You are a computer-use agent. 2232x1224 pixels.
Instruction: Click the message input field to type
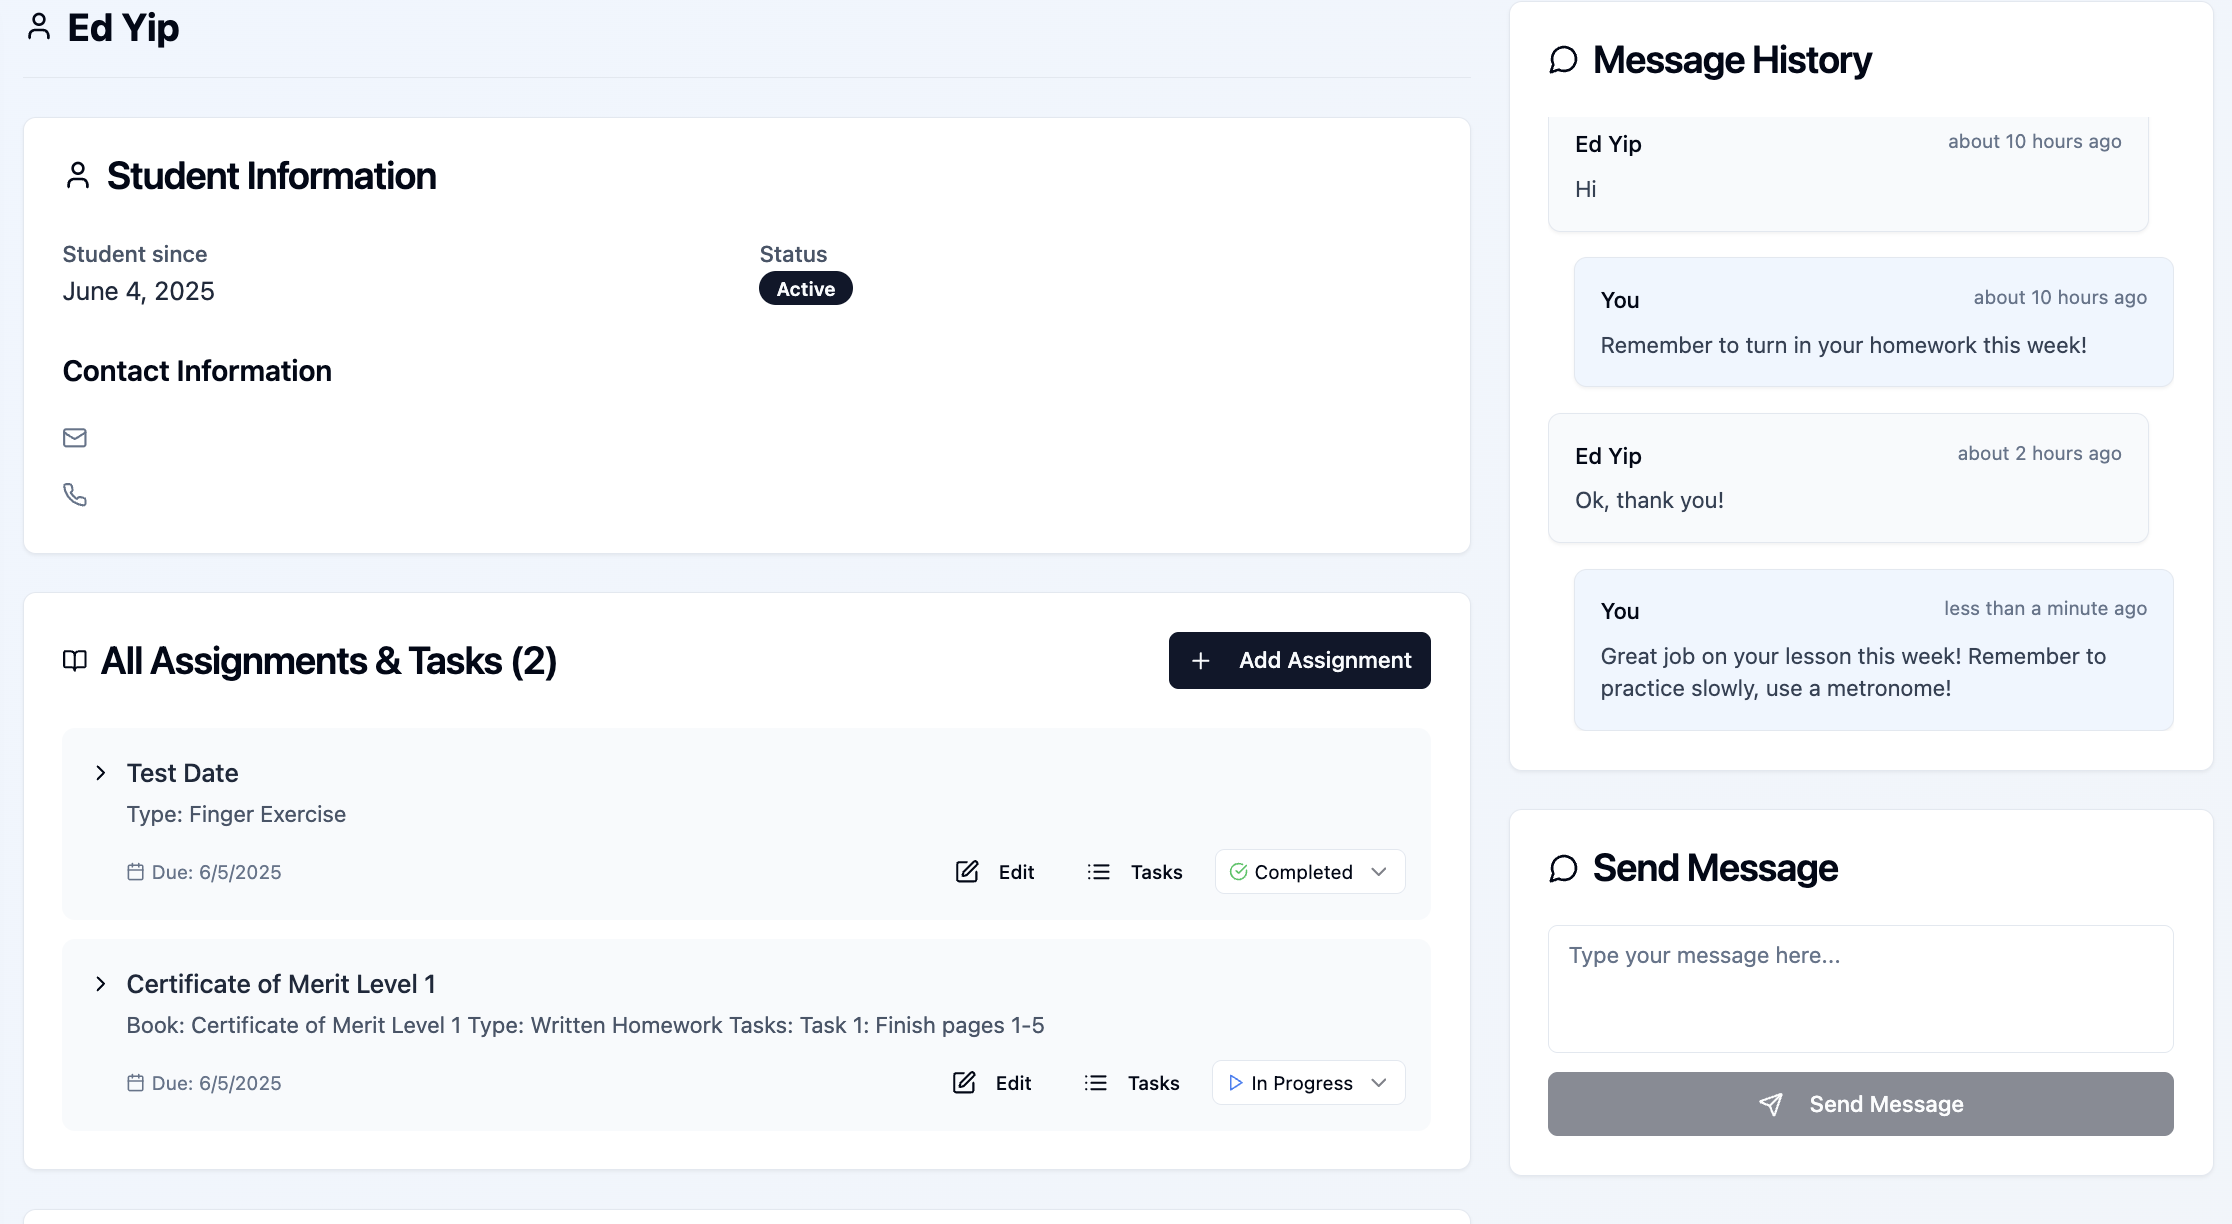coord(1859,988)
